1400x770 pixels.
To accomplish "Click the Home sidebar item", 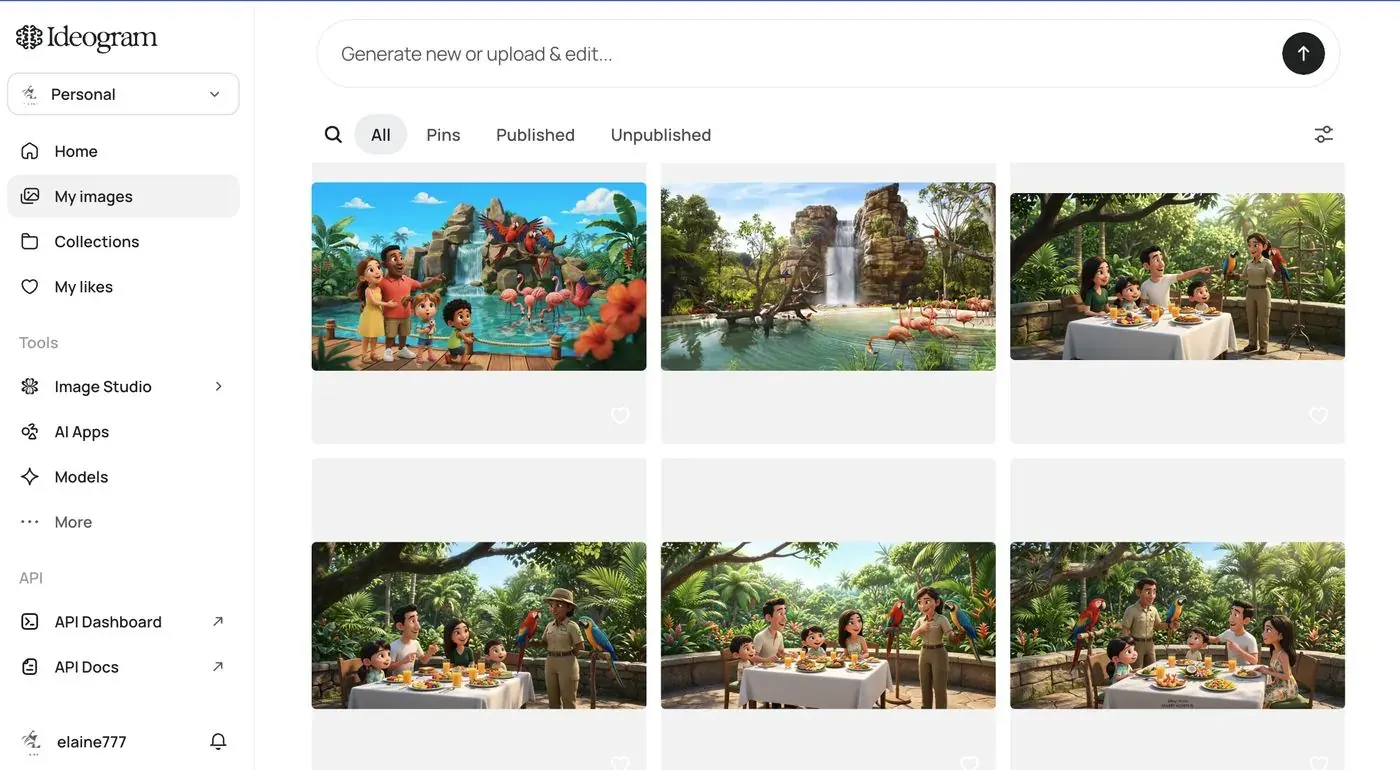I will 123,151.
